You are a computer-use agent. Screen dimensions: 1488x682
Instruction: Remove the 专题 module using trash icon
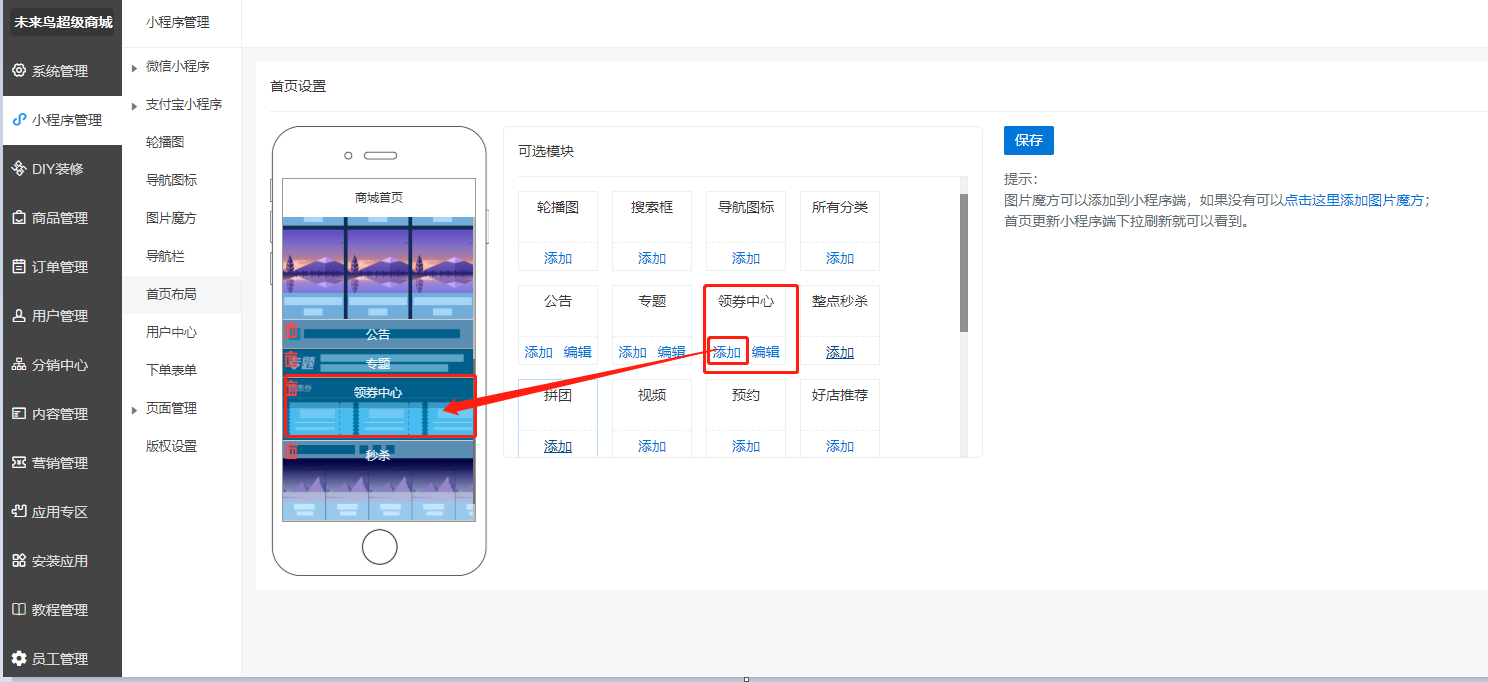pyautogui.click(x=292, y=361)
